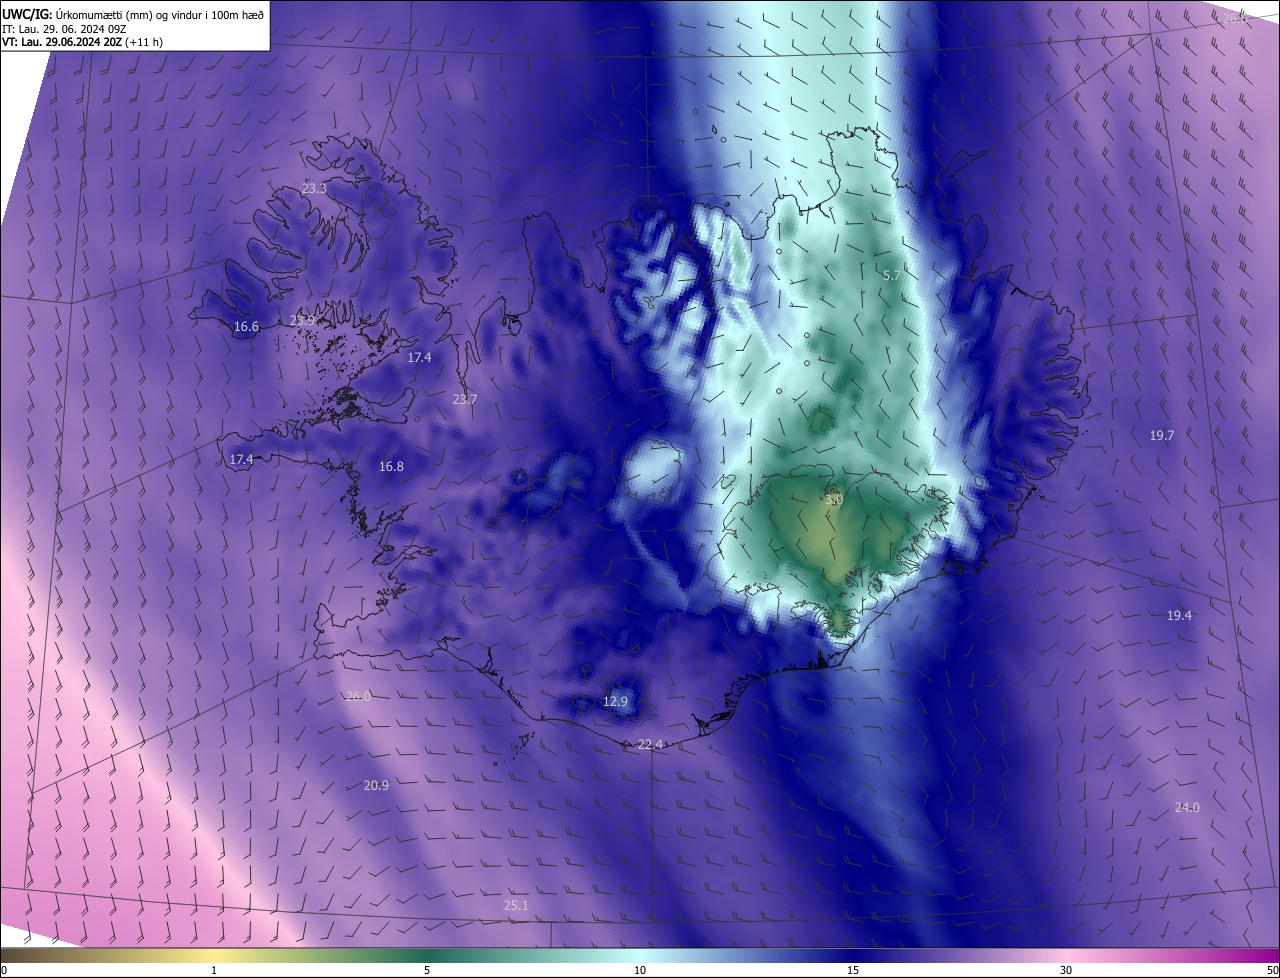Screen dimensions: 1280x978
Task: Click the 0 tick on the color scale
Action: (x=4, y=970)
